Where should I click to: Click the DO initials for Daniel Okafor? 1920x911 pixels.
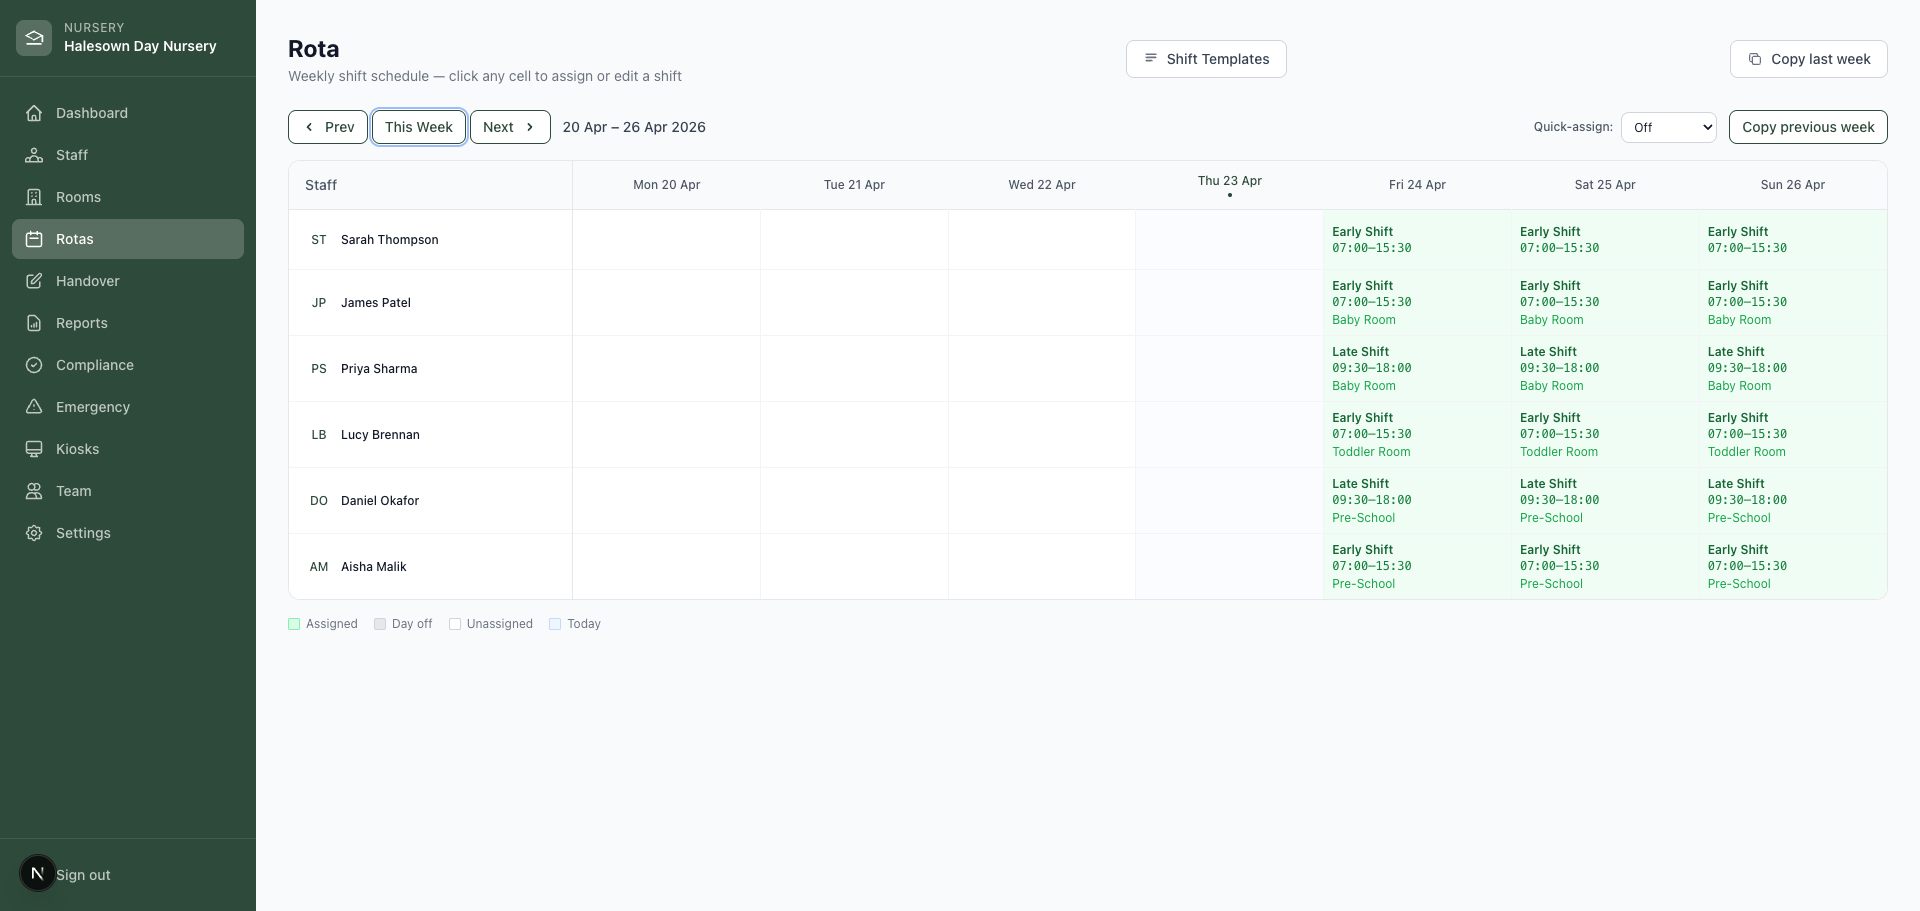(319, 501)
